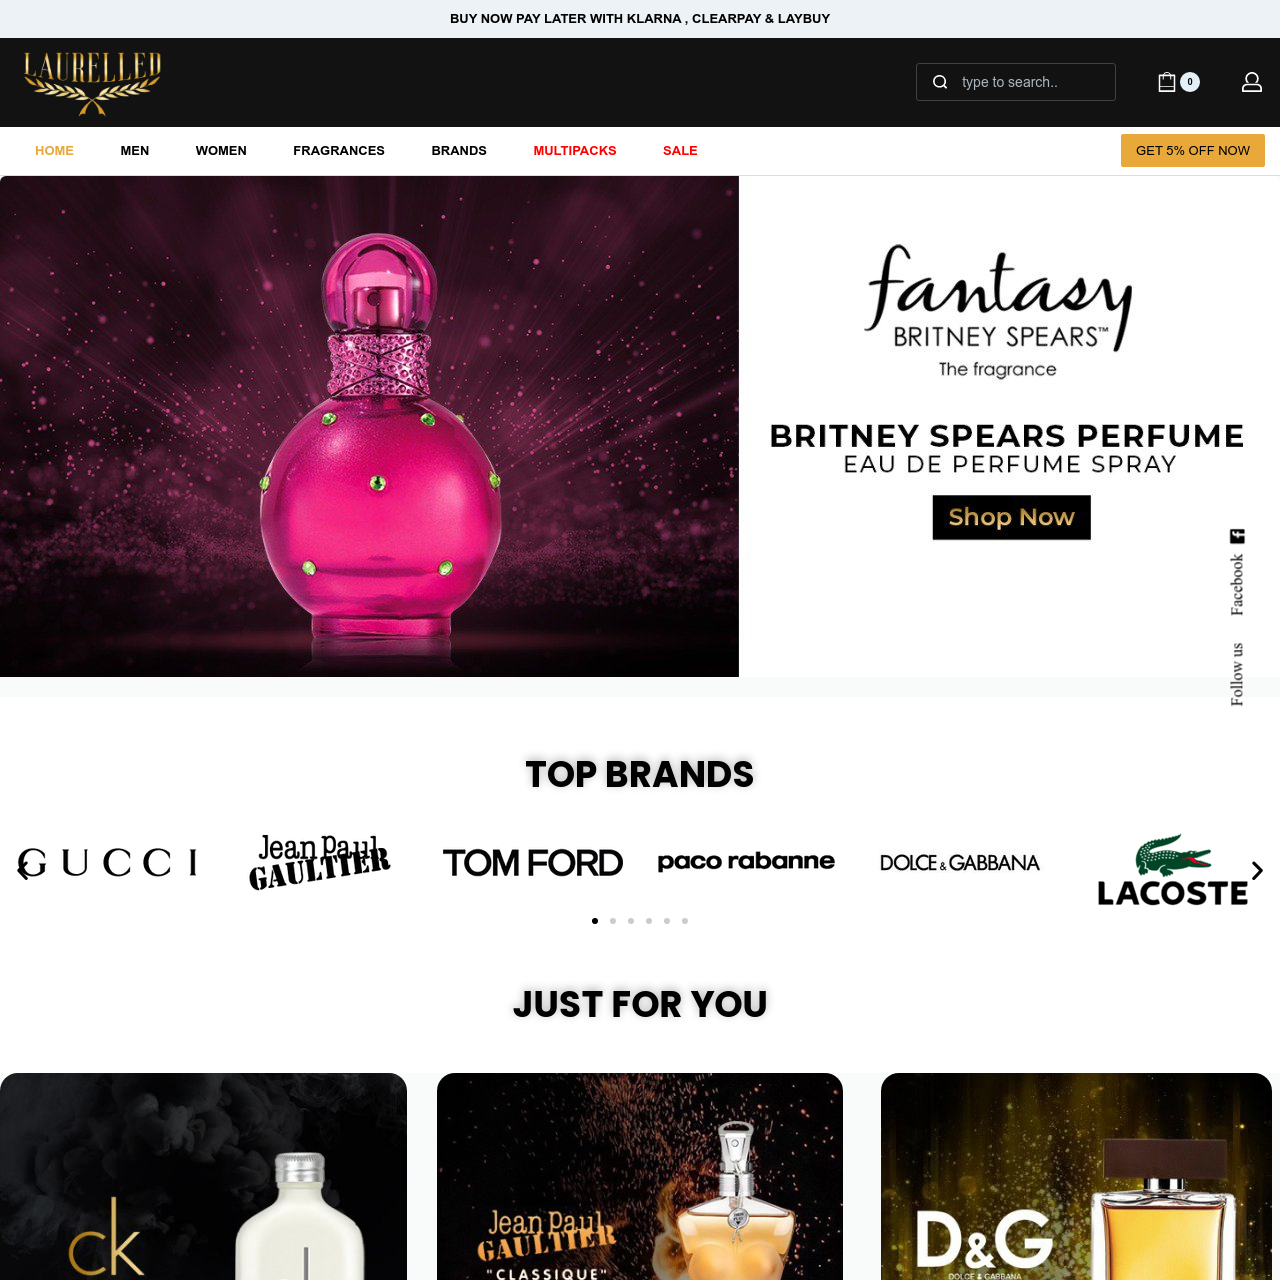Viewport: 1280px width, 1280px height.
Task: Open the Gucci brand logo
Action: (108, 862)
